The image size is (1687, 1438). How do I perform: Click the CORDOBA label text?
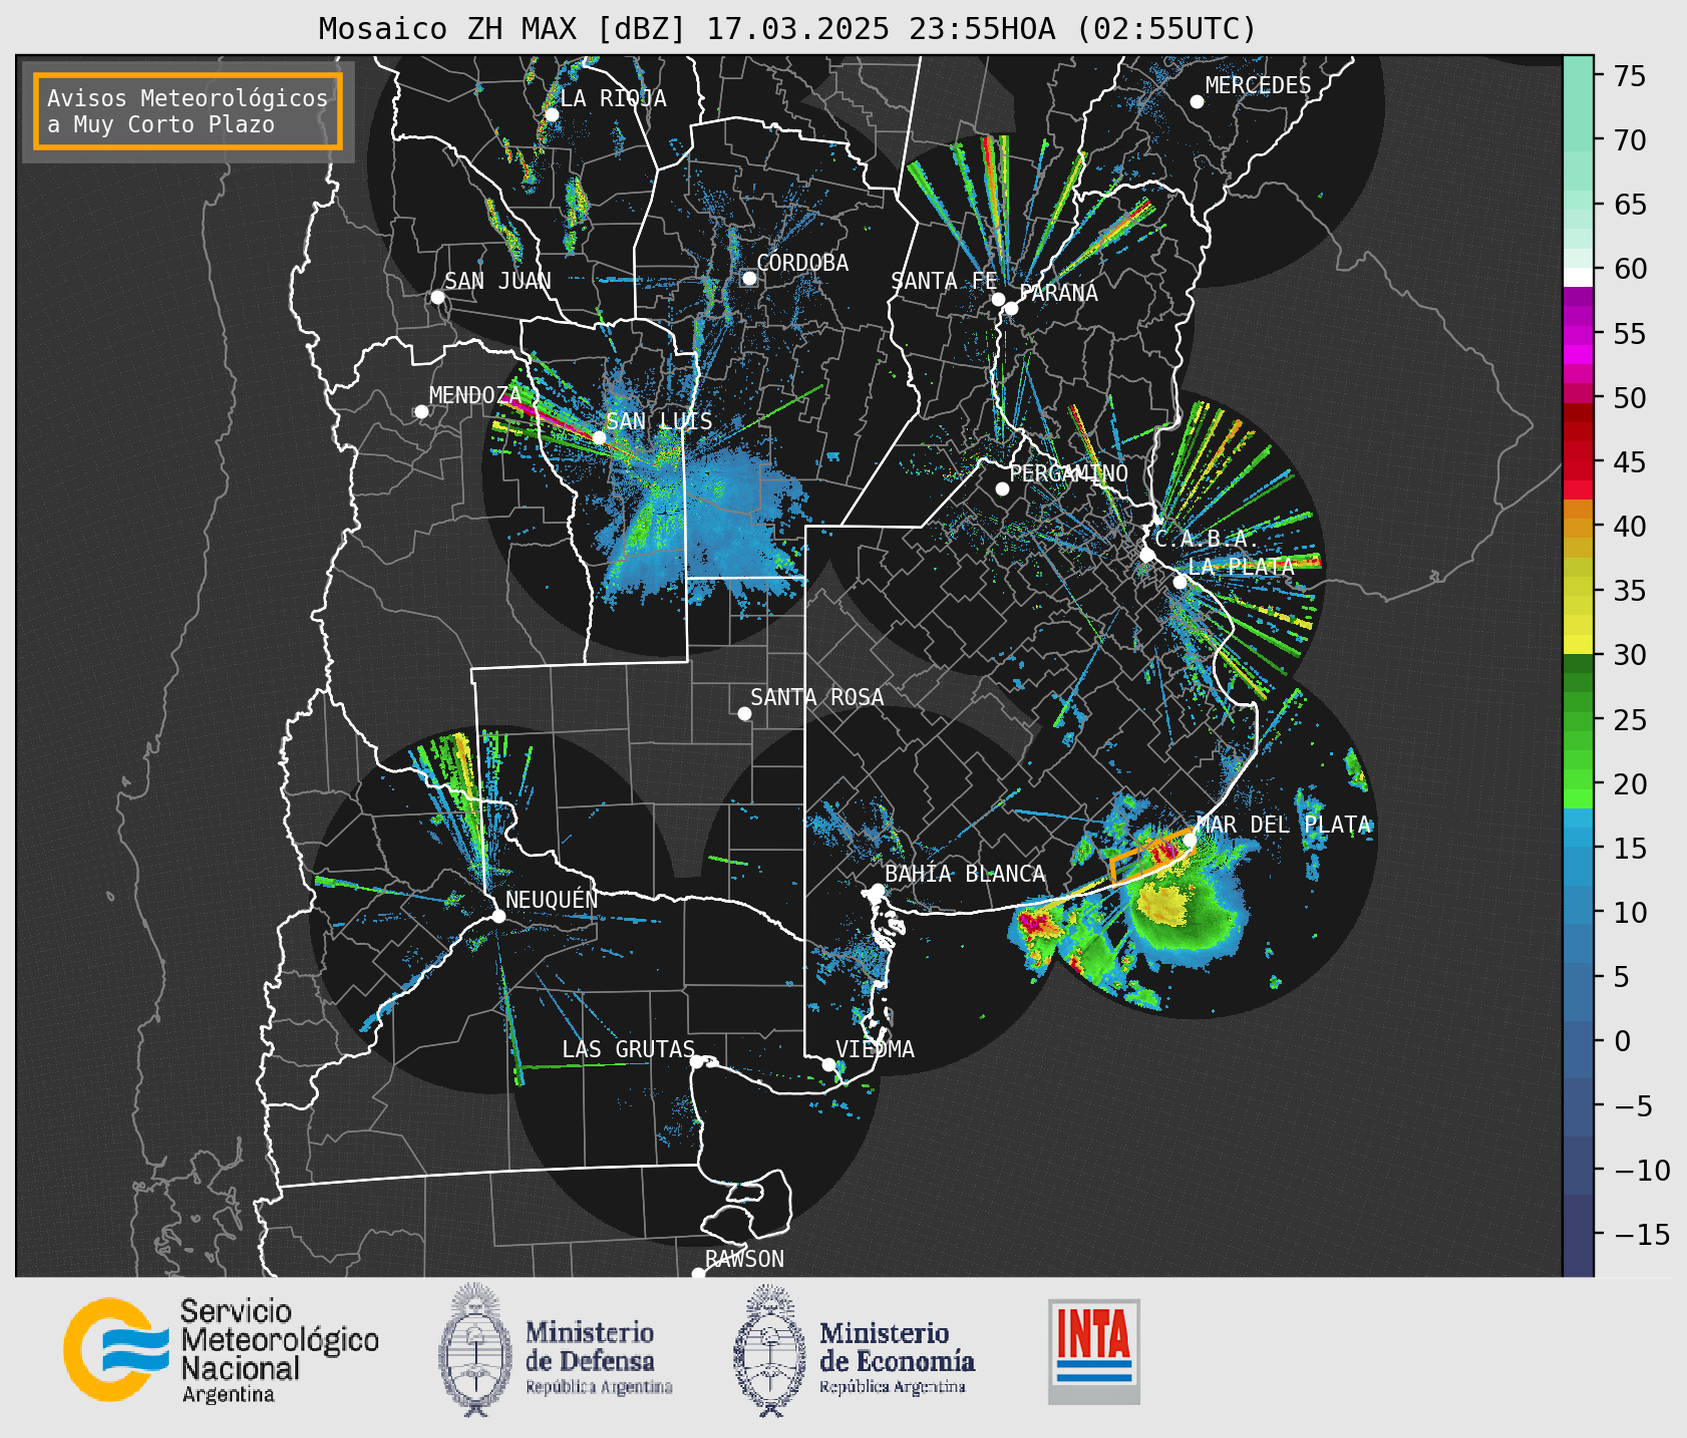pyautogui.click(x=802, y=263)
